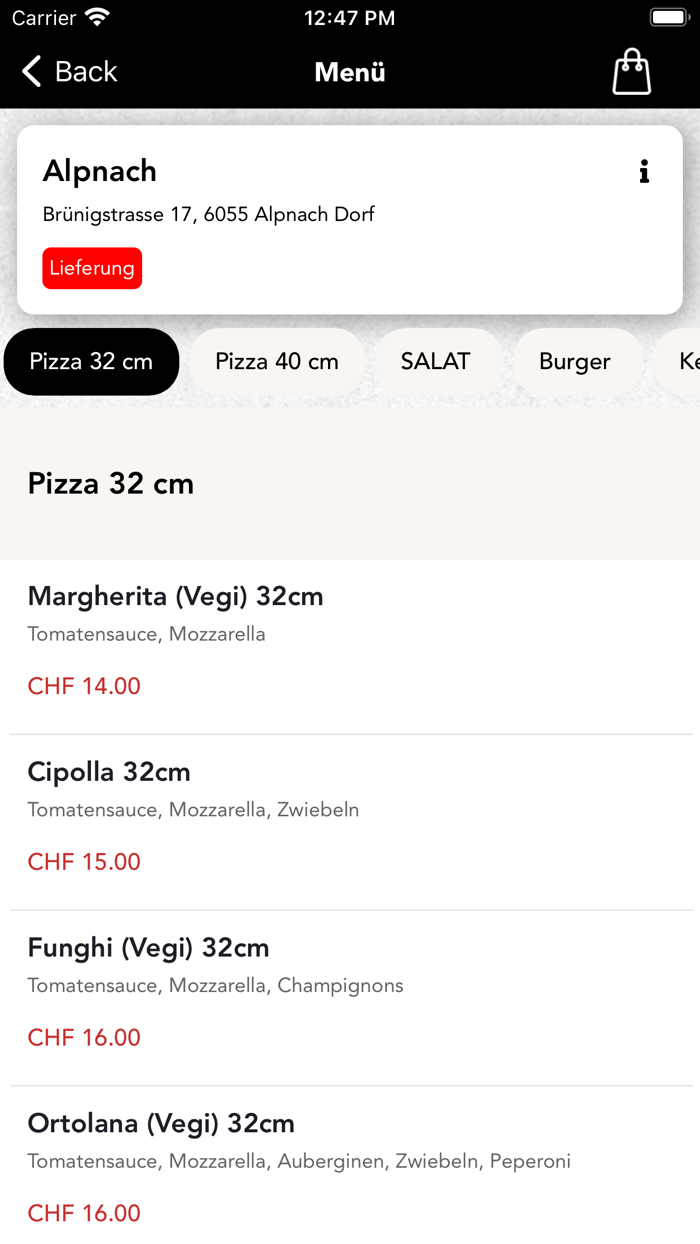This screenshot has height=1244, width=700.
Task: Tap the partially visible Ke category tab
Action: (688, 362)
